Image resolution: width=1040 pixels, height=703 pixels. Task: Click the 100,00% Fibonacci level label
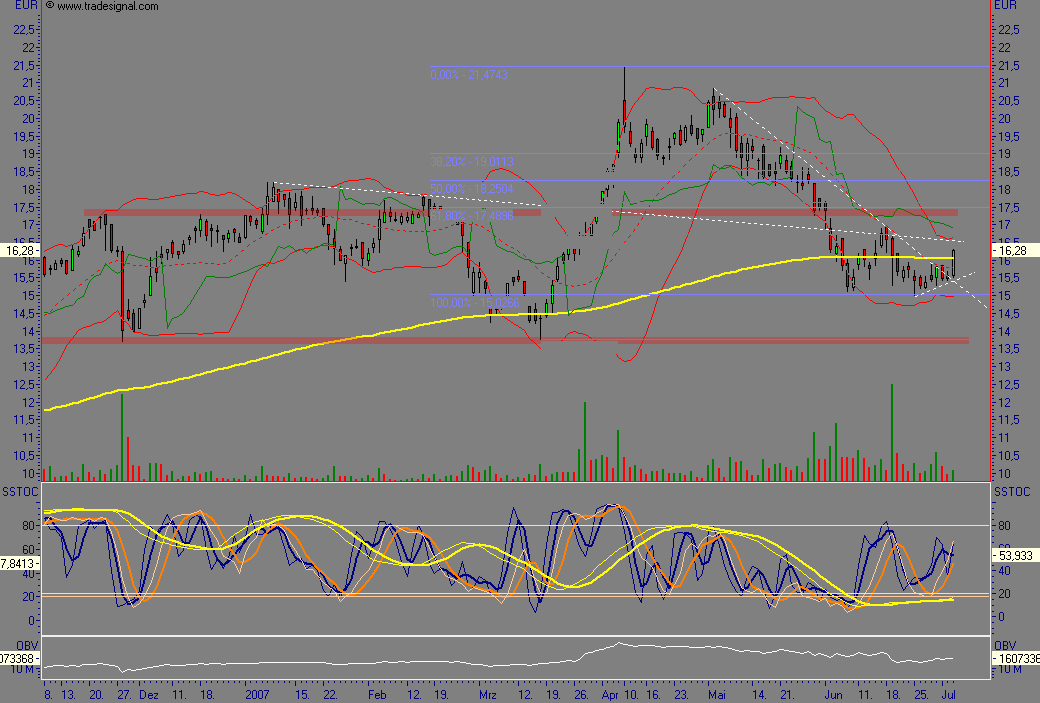(x=474, y=302)
